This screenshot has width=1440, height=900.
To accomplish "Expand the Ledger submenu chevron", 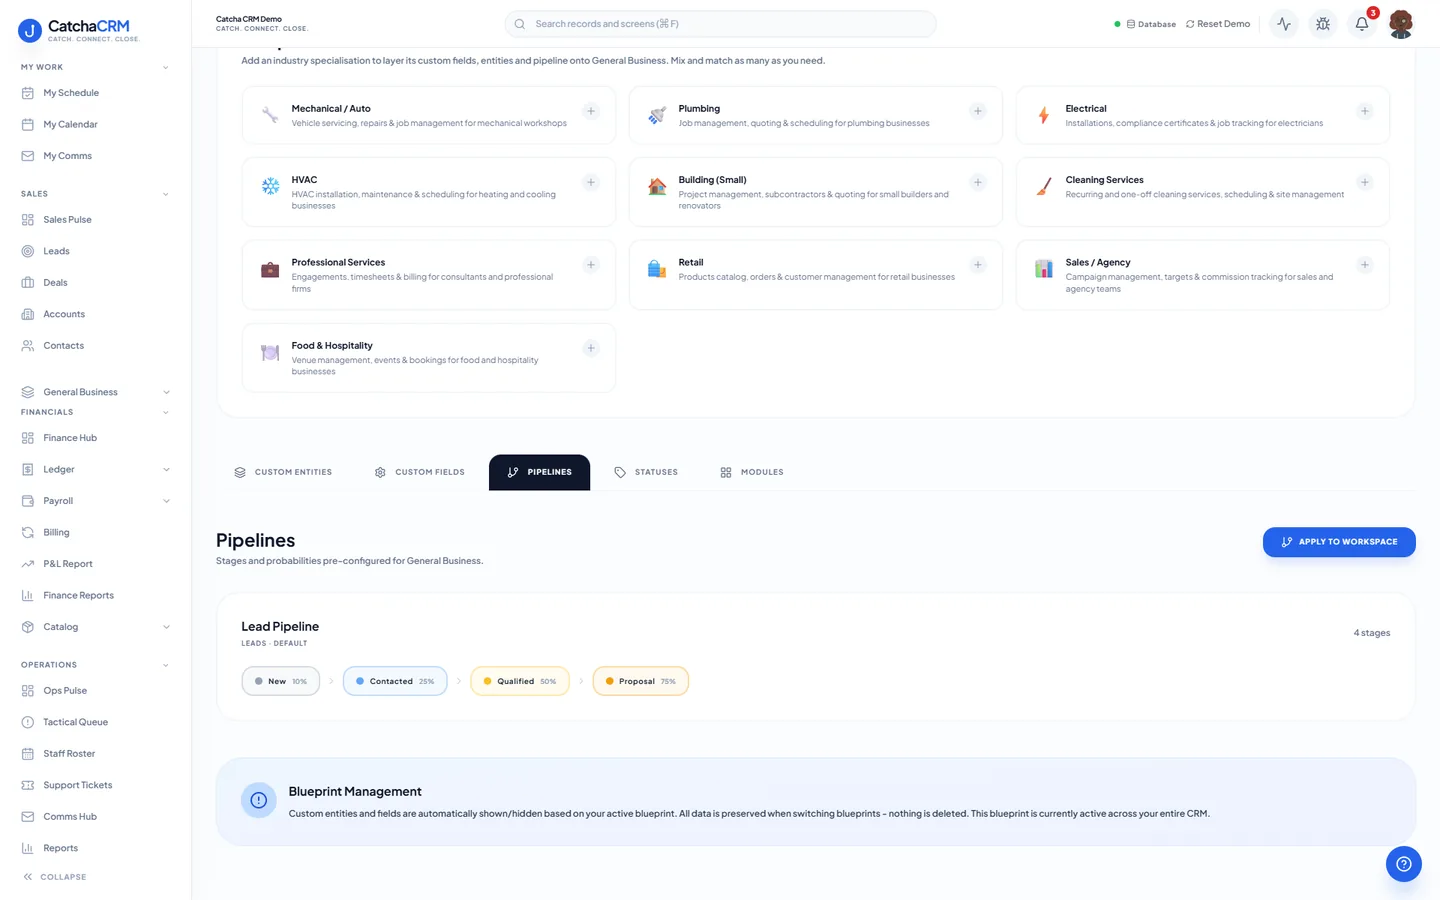I will [x=166, y=470].
